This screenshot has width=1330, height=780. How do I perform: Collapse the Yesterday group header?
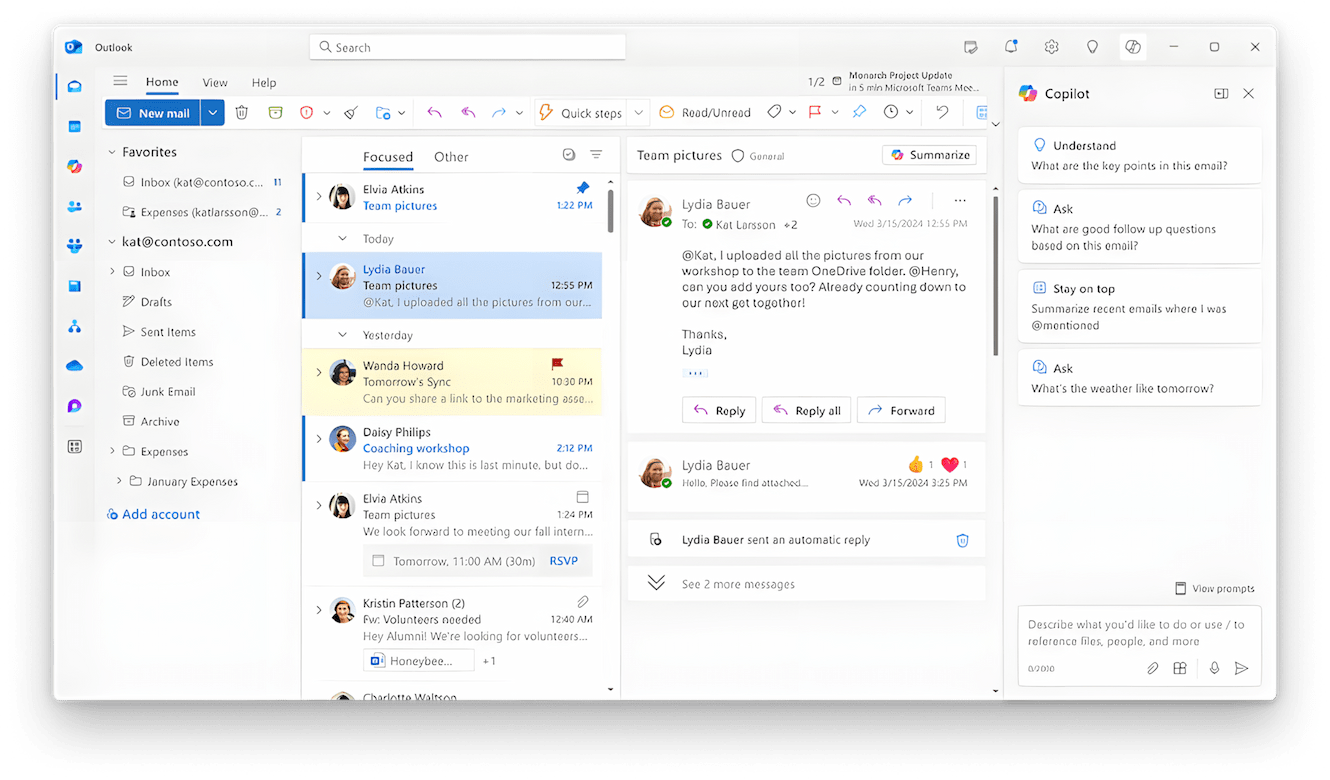point(343,335)
